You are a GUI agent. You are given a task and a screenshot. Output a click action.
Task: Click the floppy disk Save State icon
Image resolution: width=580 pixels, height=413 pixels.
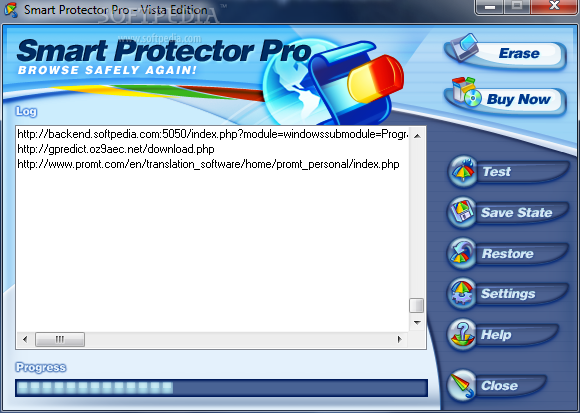pyautogui.click(x=462, y=213)
